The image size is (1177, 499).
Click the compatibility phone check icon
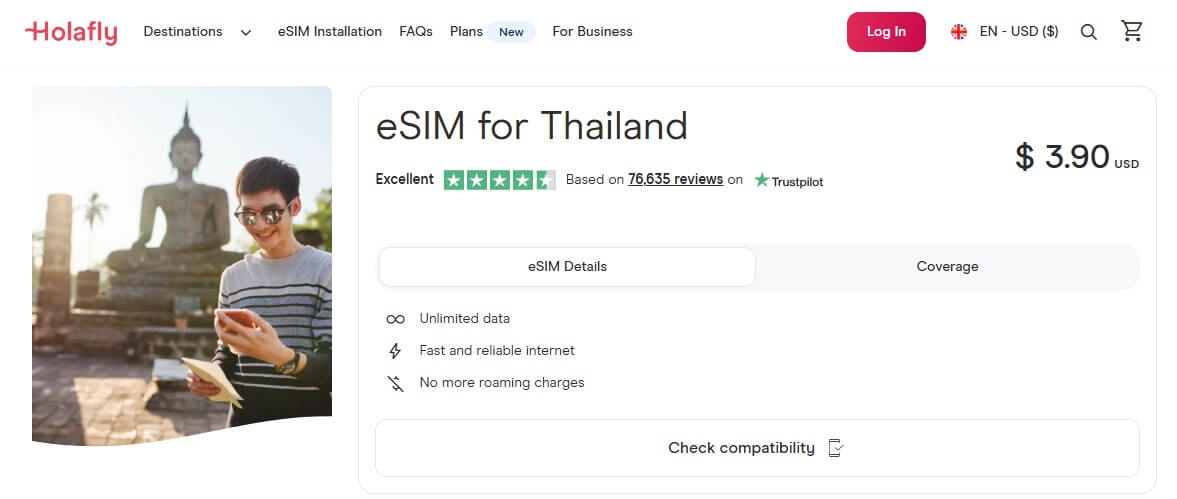pyautogui.click(x=836, y=448)
